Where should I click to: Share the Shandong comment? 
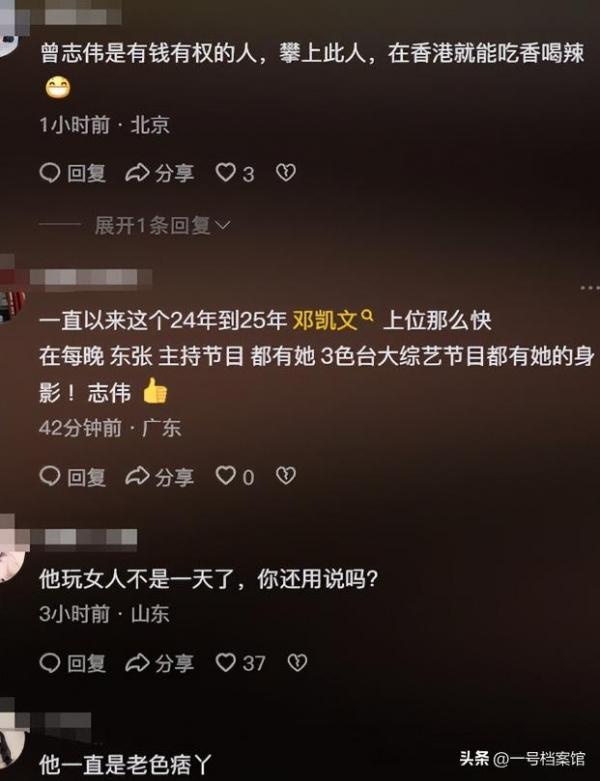159,663
